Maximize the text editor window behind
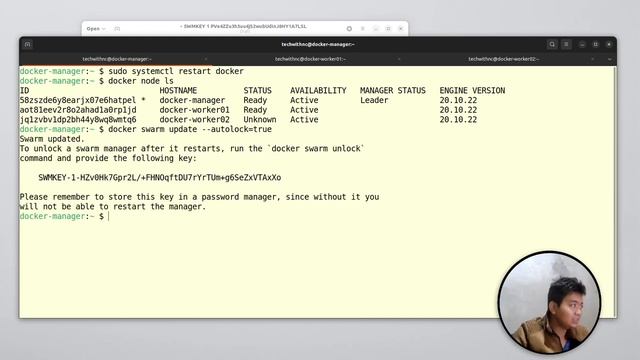This screenshot has height=360, width=640. click(388, 29)
